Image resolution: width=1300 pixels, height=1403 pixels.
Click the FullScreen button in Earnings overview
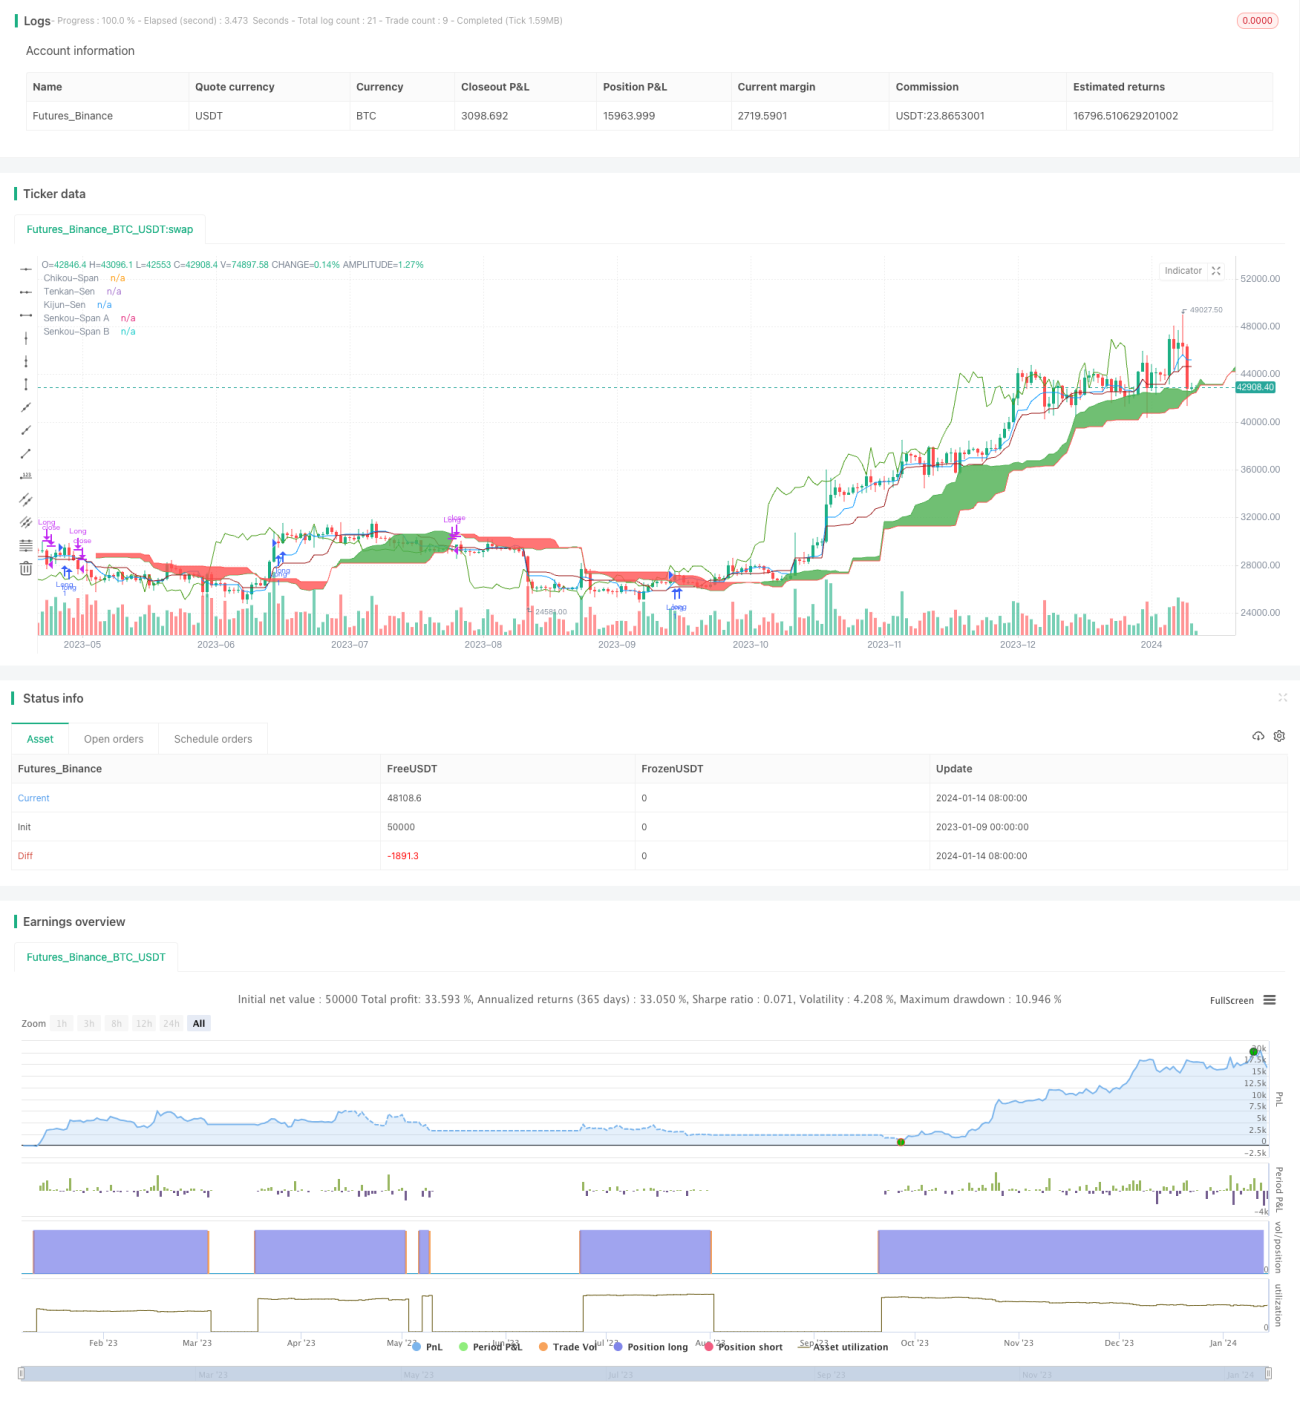pos(1231,1000)
